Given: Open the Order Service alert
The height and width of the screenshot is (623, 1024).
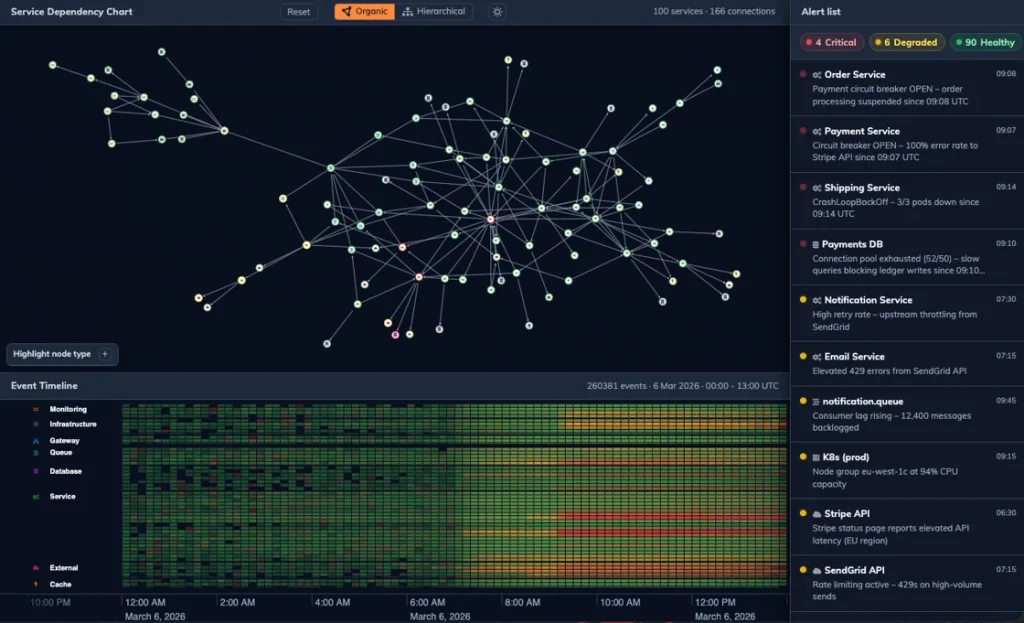Looking at the screenshot, I should tap(907, 88).
